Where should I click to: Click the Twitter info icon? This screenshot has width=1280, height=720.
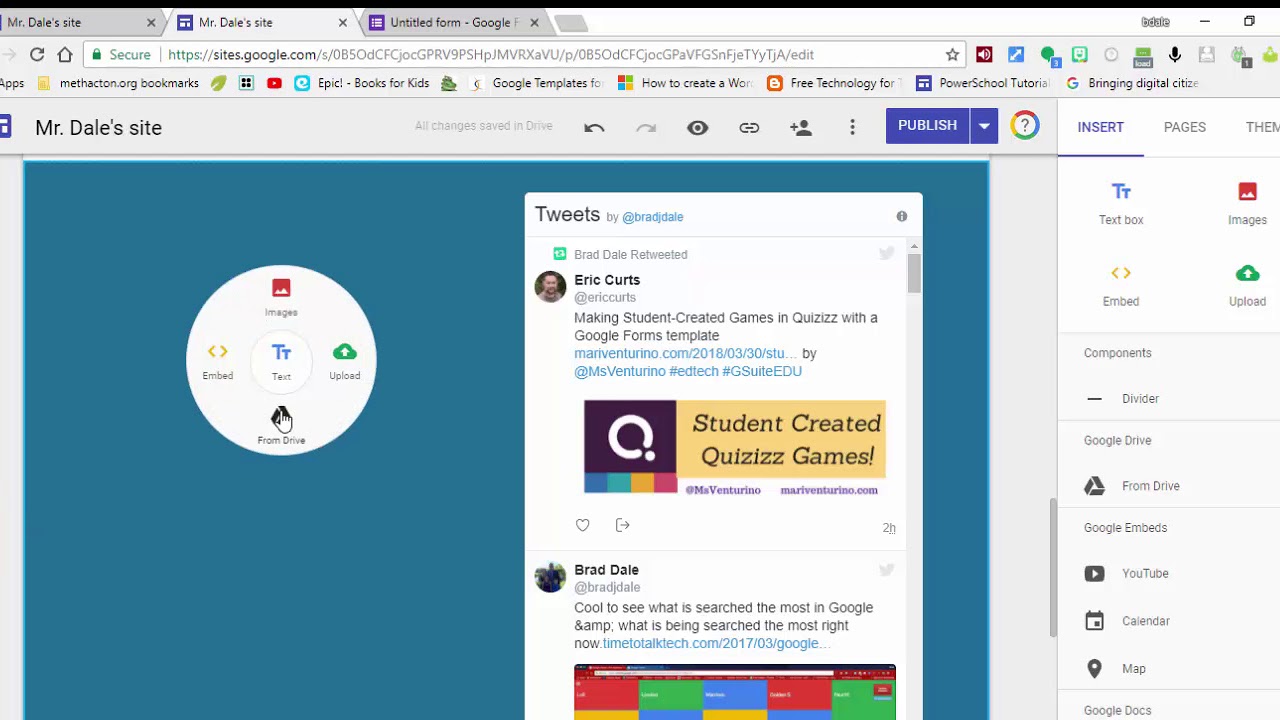coord(902,216)
